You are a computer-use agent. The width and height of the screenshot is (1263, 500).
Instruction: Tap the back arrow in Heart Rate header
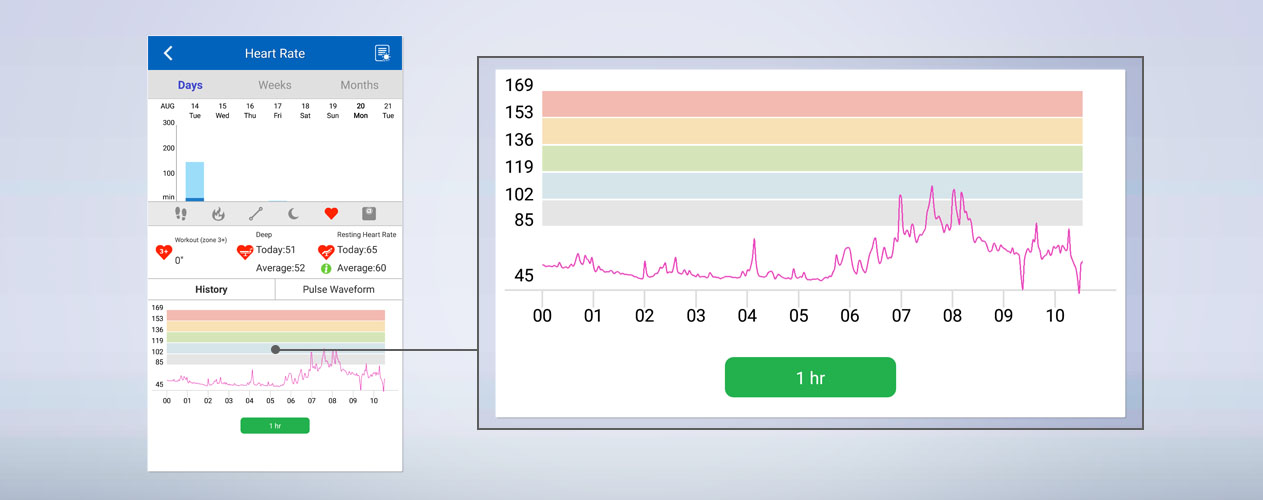[x=168, y=53]
